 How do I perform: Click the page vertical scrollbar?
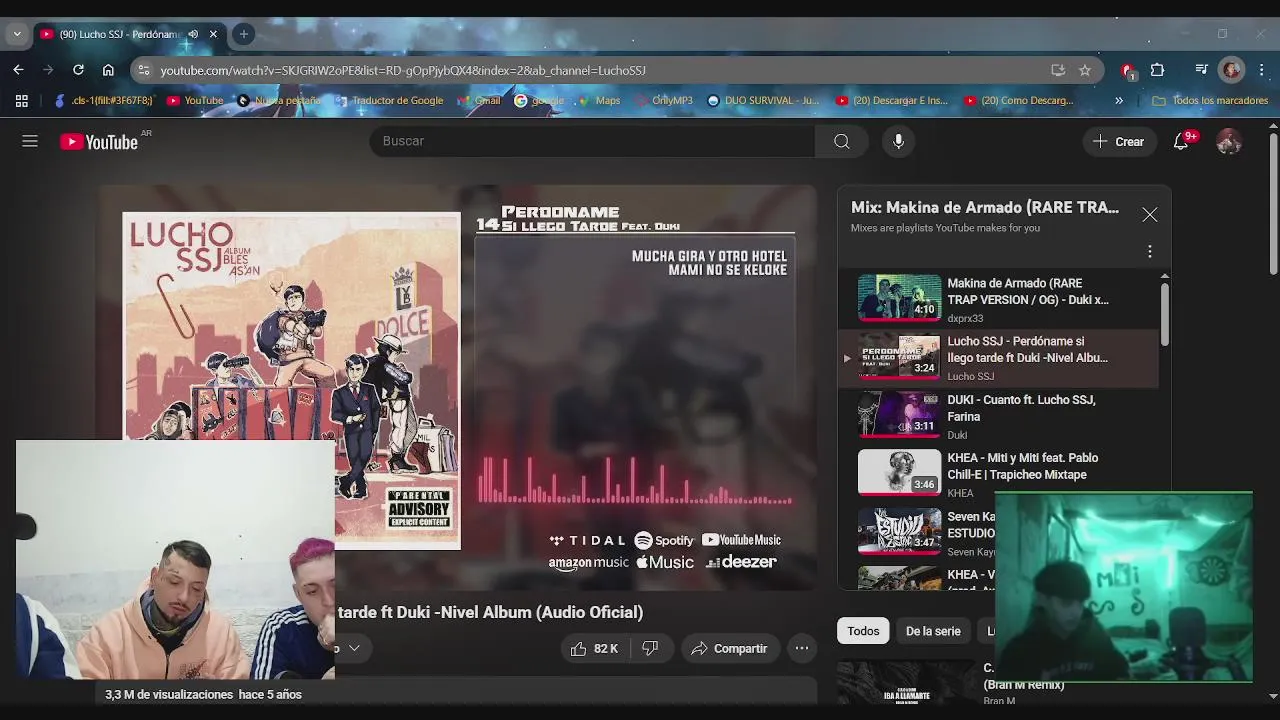pyautogui.click(x=1273, y=204)
